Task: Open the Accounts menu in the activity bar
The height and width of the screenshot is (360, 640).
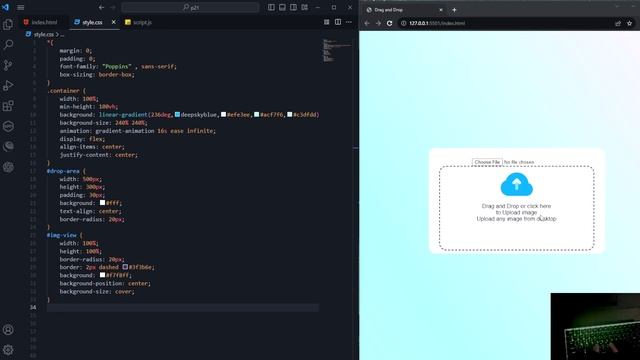Action: pyautogui.click(x=8, y=329)
